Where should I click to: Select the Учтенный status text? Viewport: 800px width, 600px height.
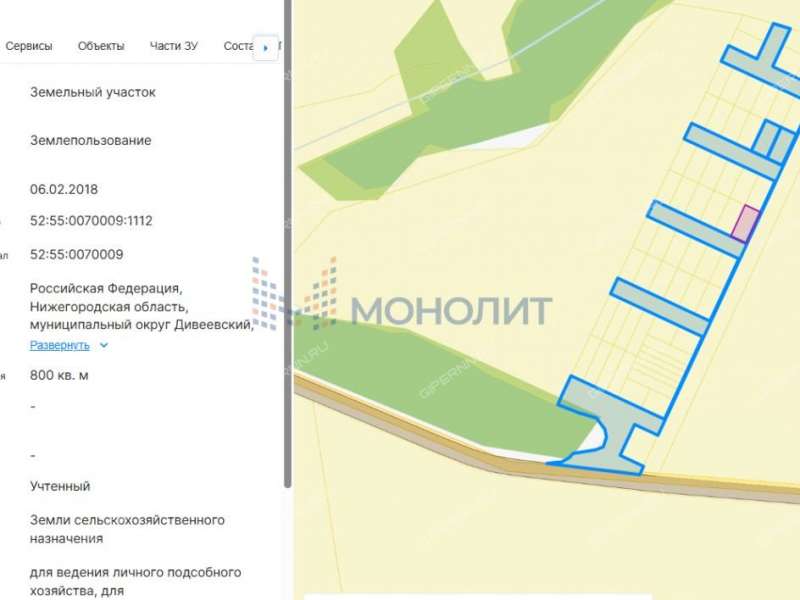59,486
